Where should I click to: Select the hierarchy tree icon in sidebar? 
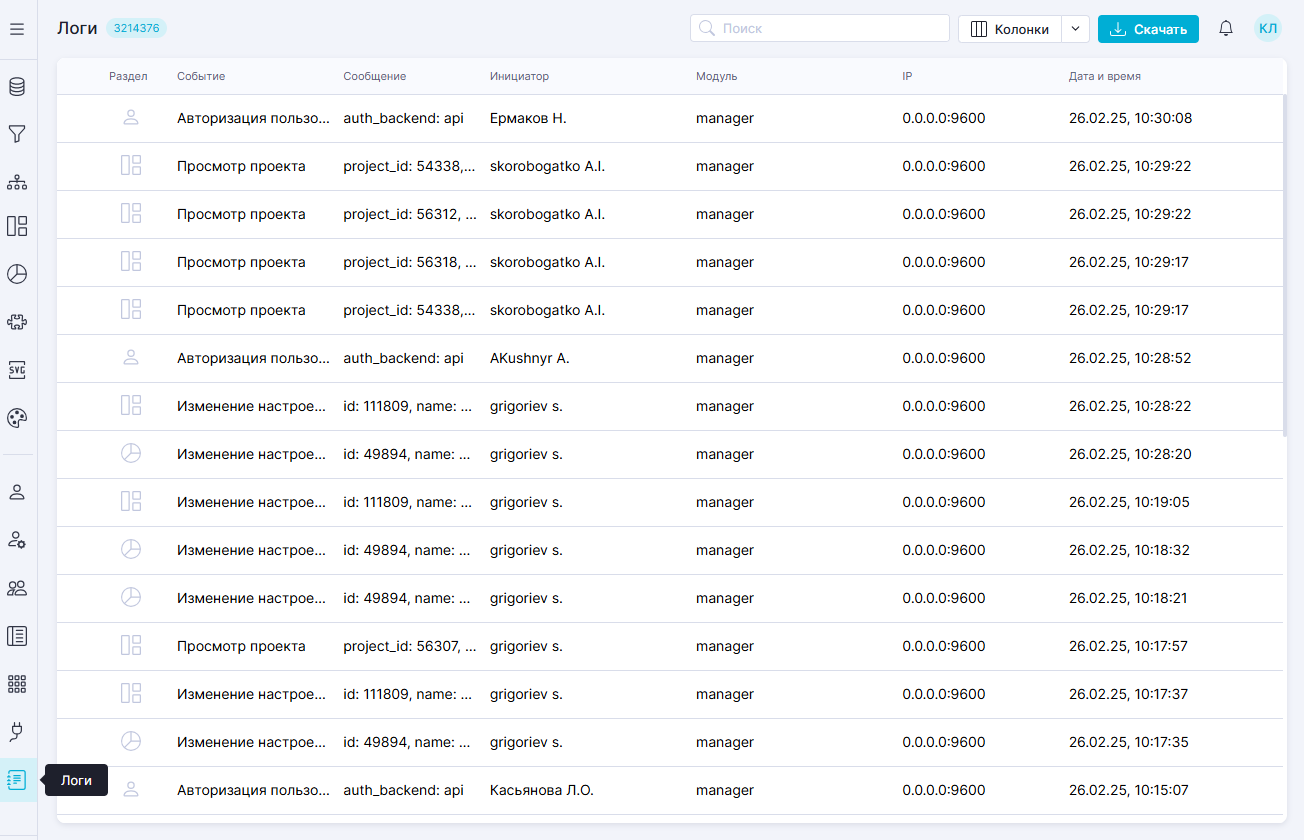17,182
